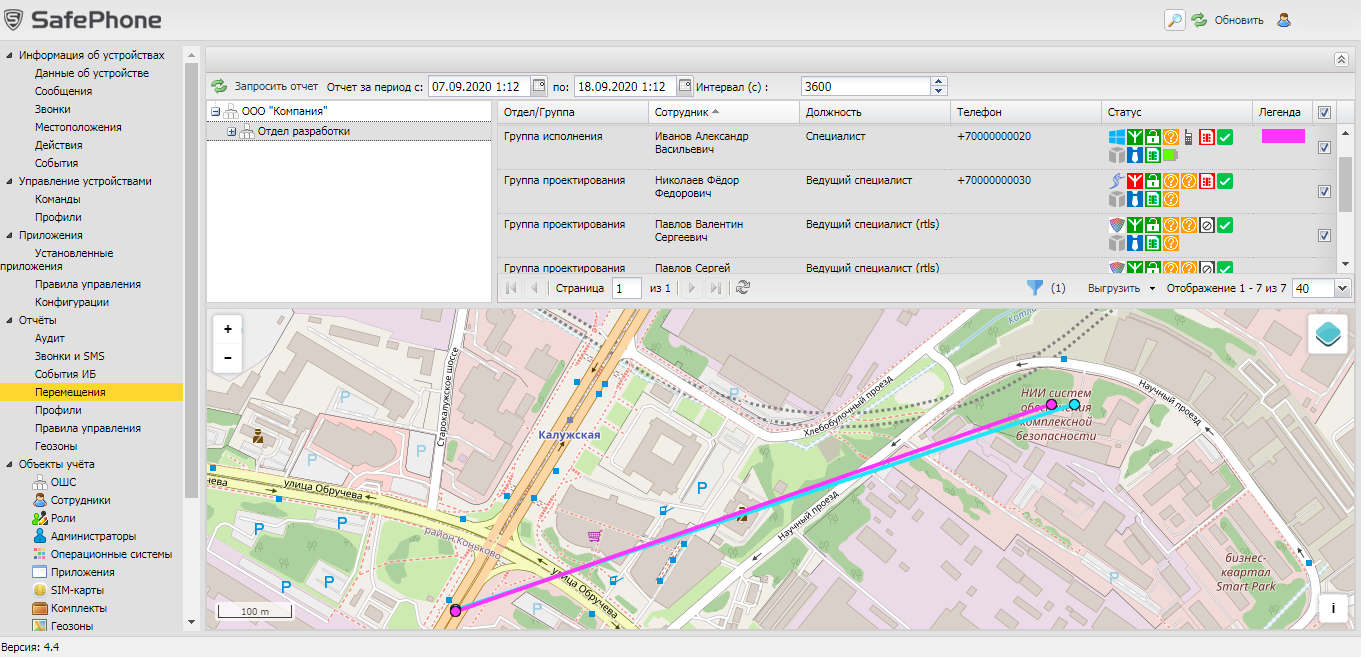Screen dimensions: 1366x658
Task: Toggle checkbox for Николаев Фёдор row
Action: click(1324, 191)
